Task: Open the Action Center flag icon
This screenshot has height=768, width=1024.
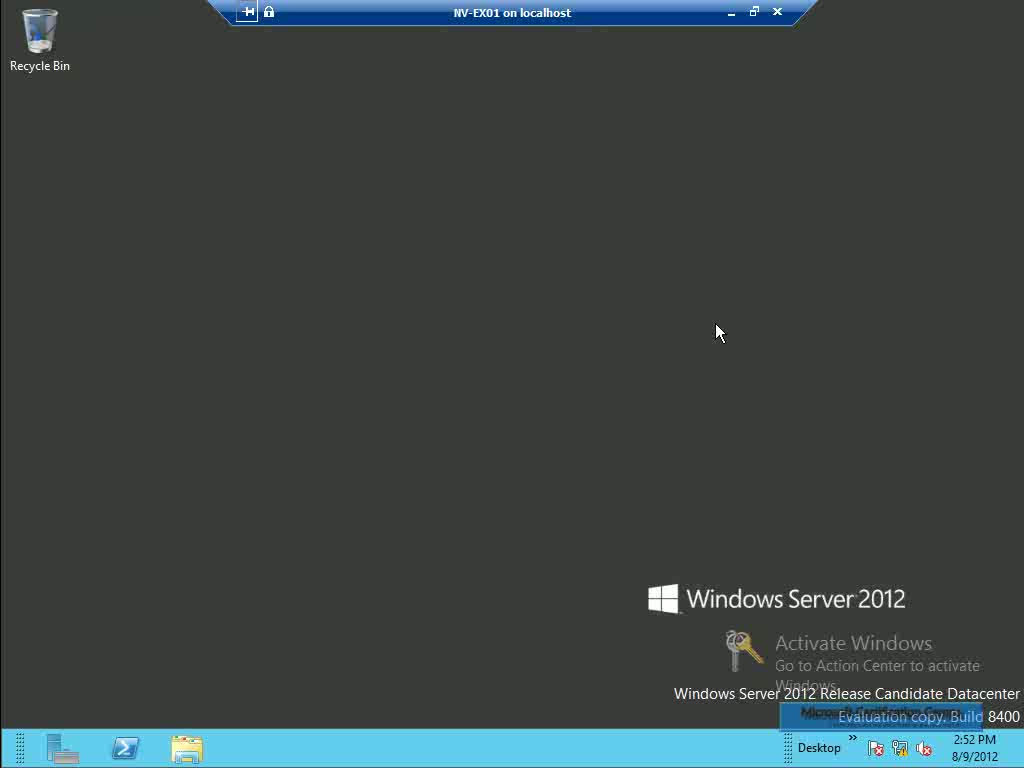Action: 876,748
